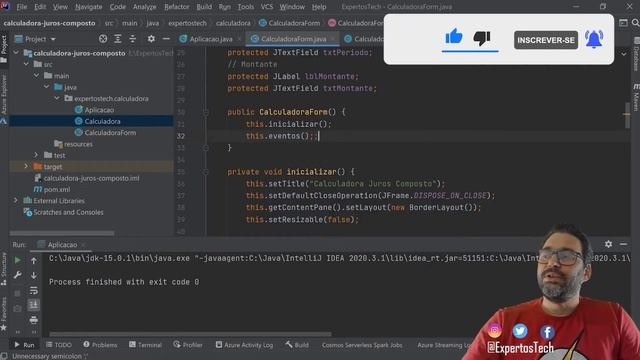Open the Favorites side tab
This screenshot has height=360, width=640.
point(4,313)
